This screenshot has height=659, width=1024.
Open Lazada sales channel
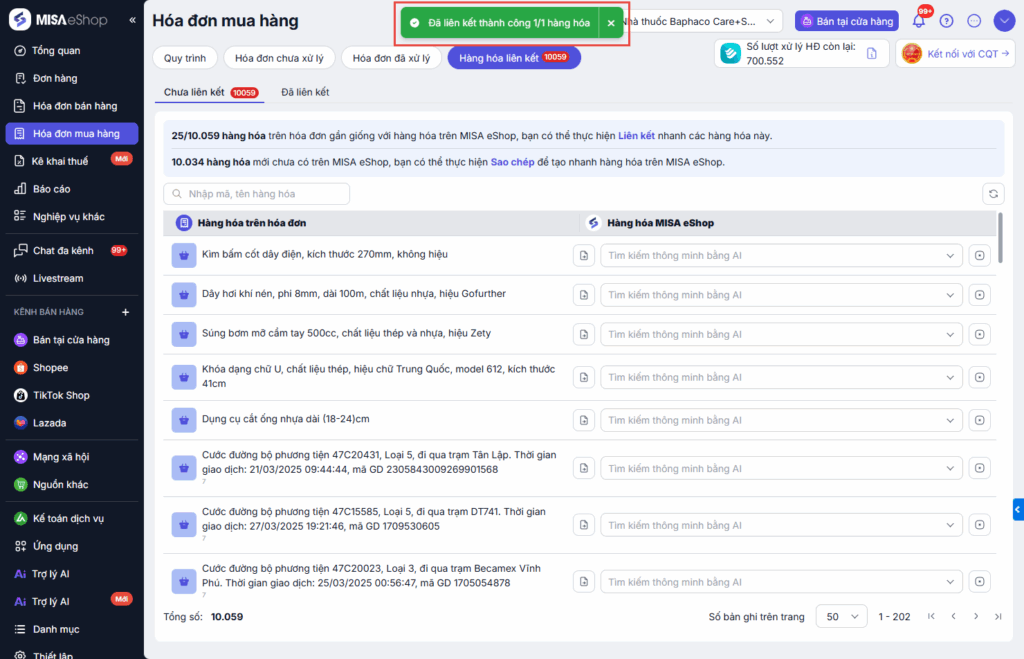[72, 423]
